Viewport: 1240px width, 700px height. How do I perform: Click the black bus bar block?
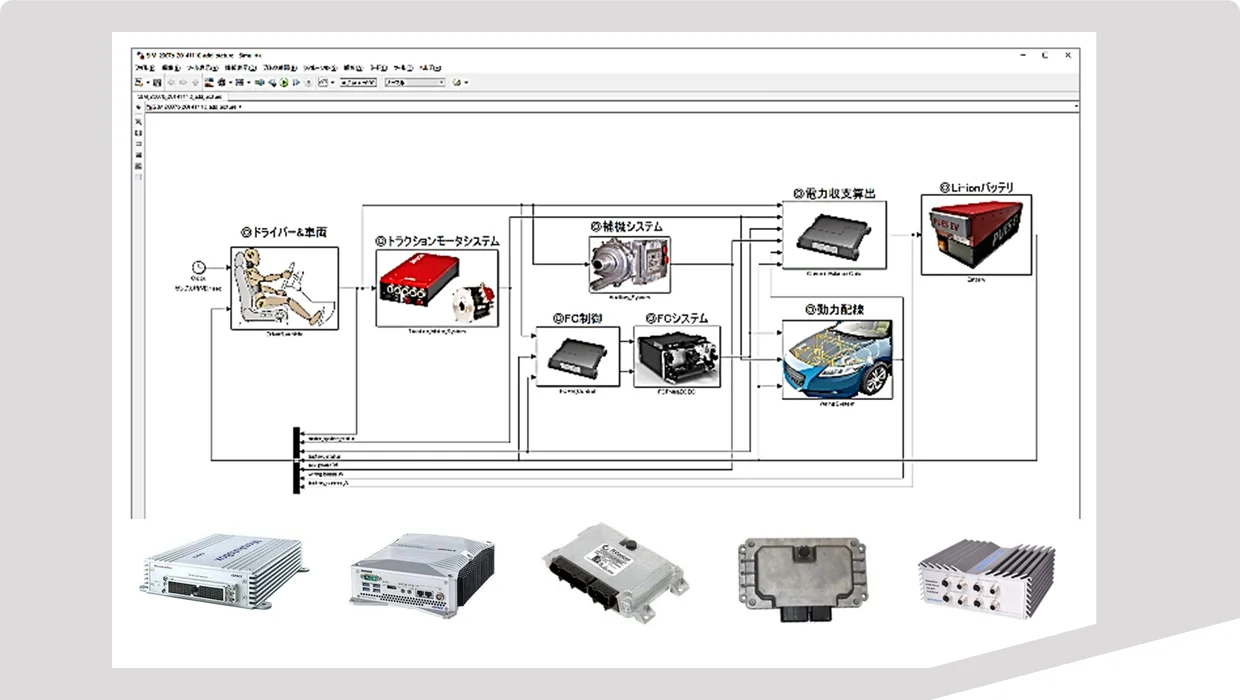point(296,460)
